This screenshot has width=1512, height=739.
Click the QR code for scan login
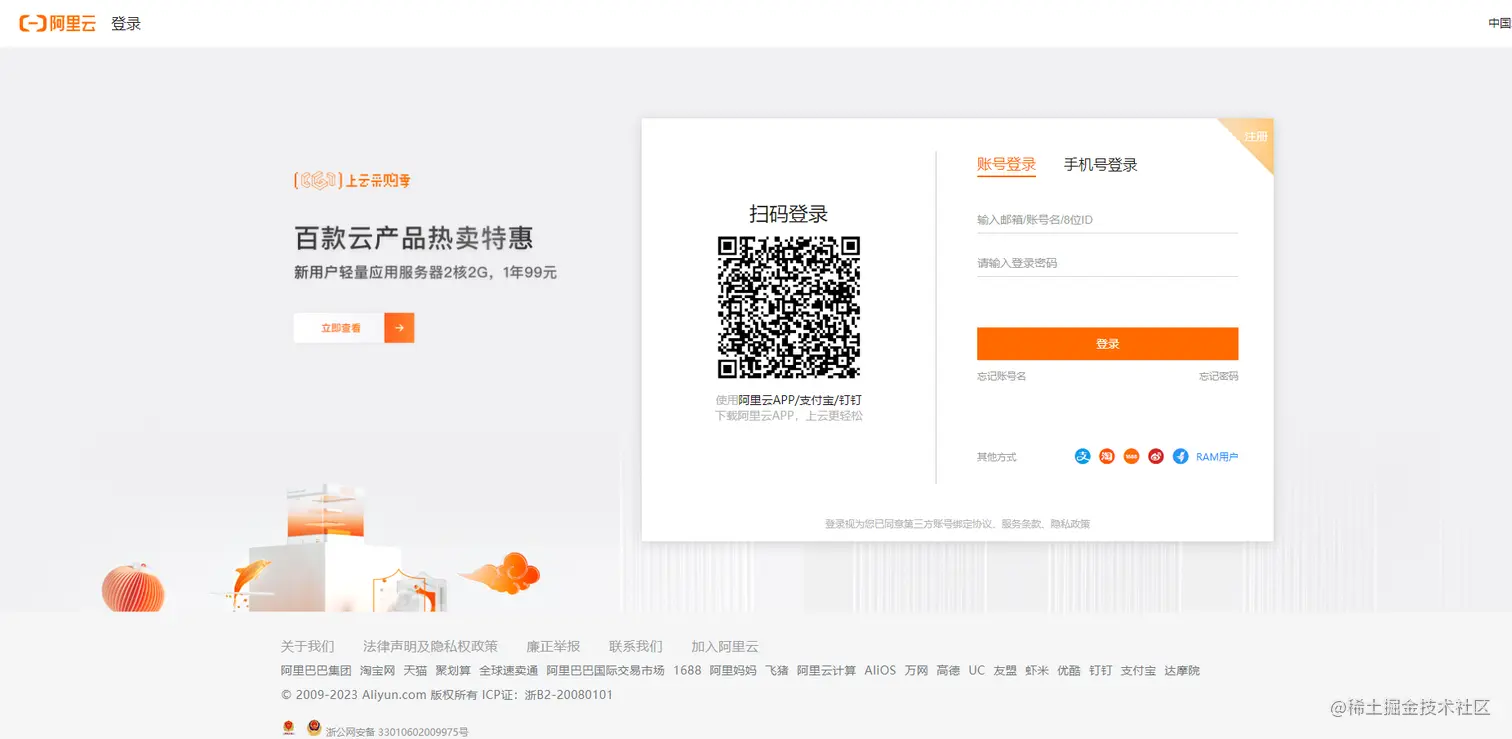click(789, 307)
